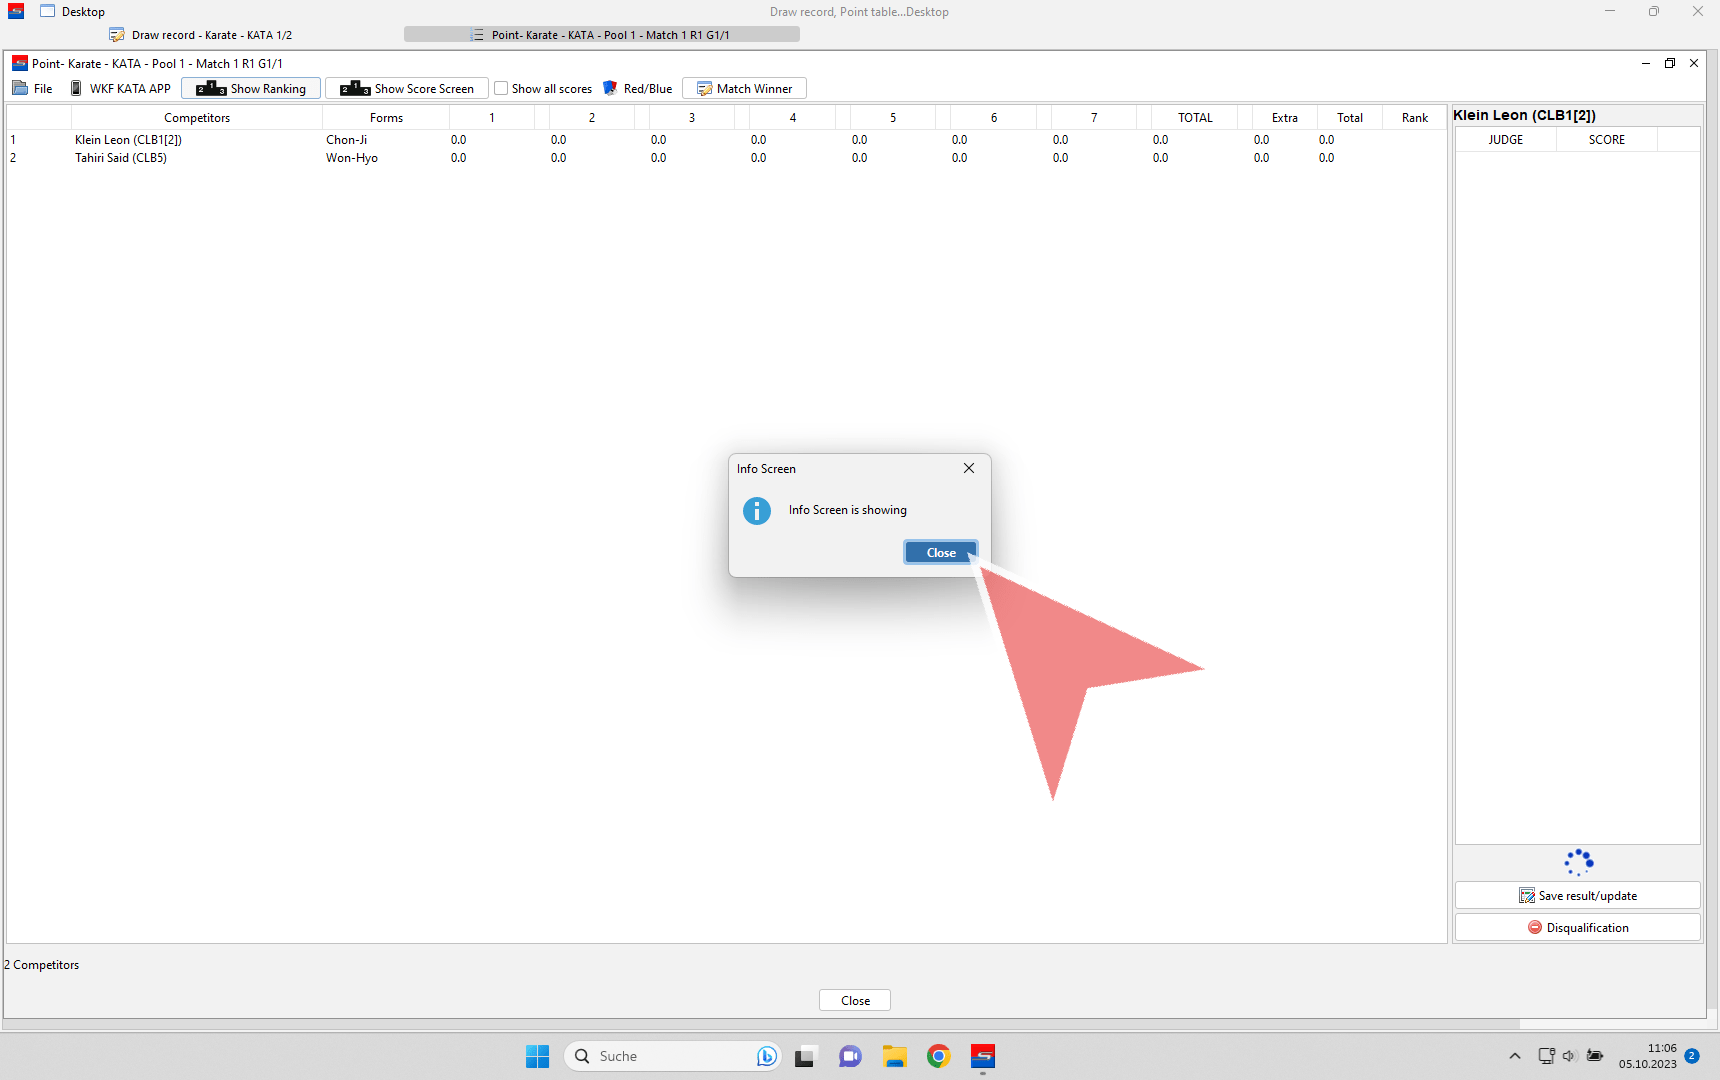Select competitor Tahiri Said row
The width and height of the screenshot is (1720, 1080).
(121, 158)
